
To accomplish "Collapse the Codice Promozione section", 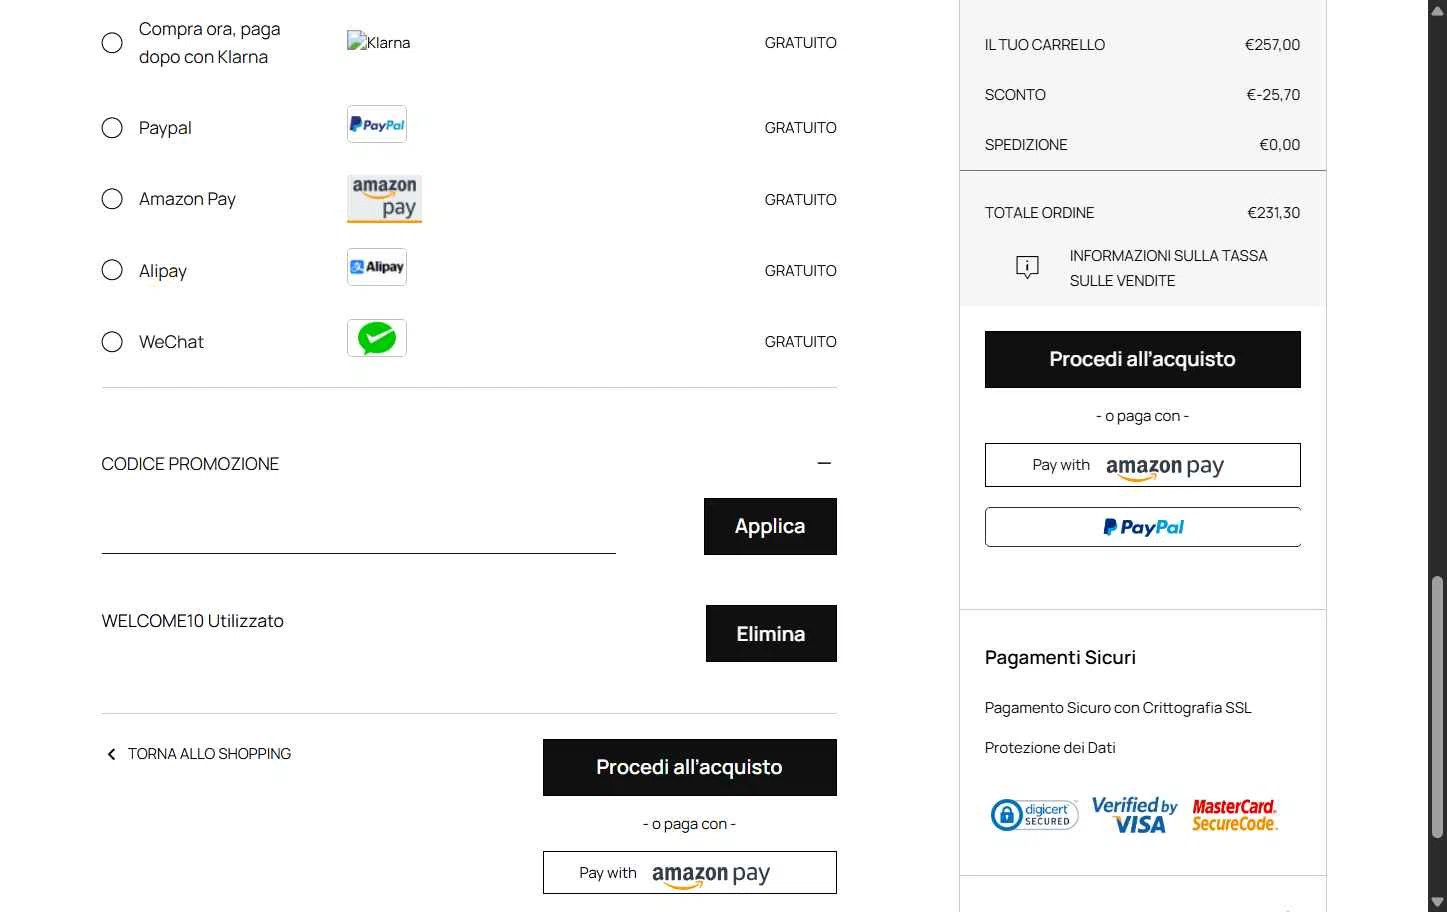I will pos(824,463).
